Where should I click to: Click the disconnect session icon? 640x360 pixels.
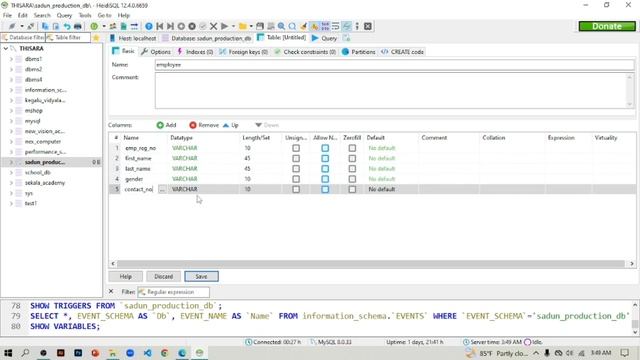pos(31,26)
